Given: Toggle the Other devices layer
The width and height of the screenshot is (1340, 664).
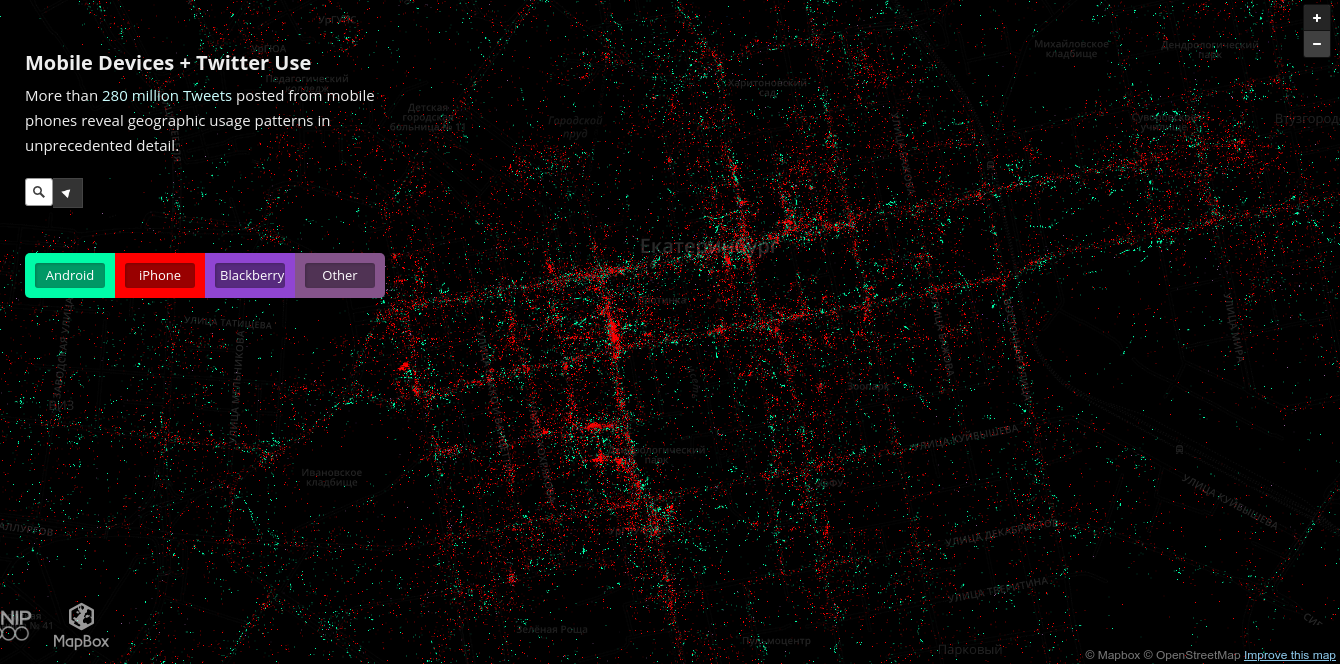Looking at the screenshot, I should [340, 275].
